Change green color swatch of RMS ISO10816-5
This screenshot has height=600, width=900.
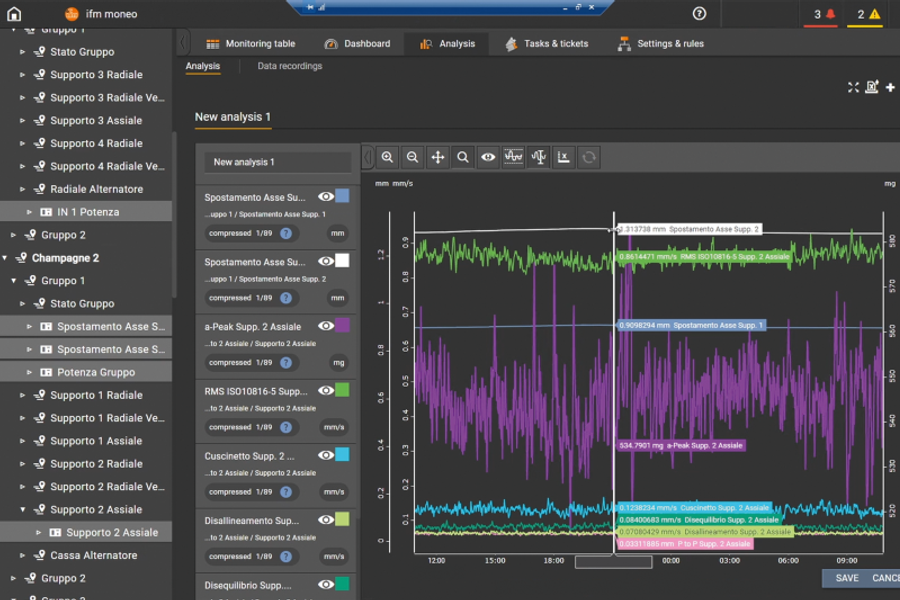[342, 390]
